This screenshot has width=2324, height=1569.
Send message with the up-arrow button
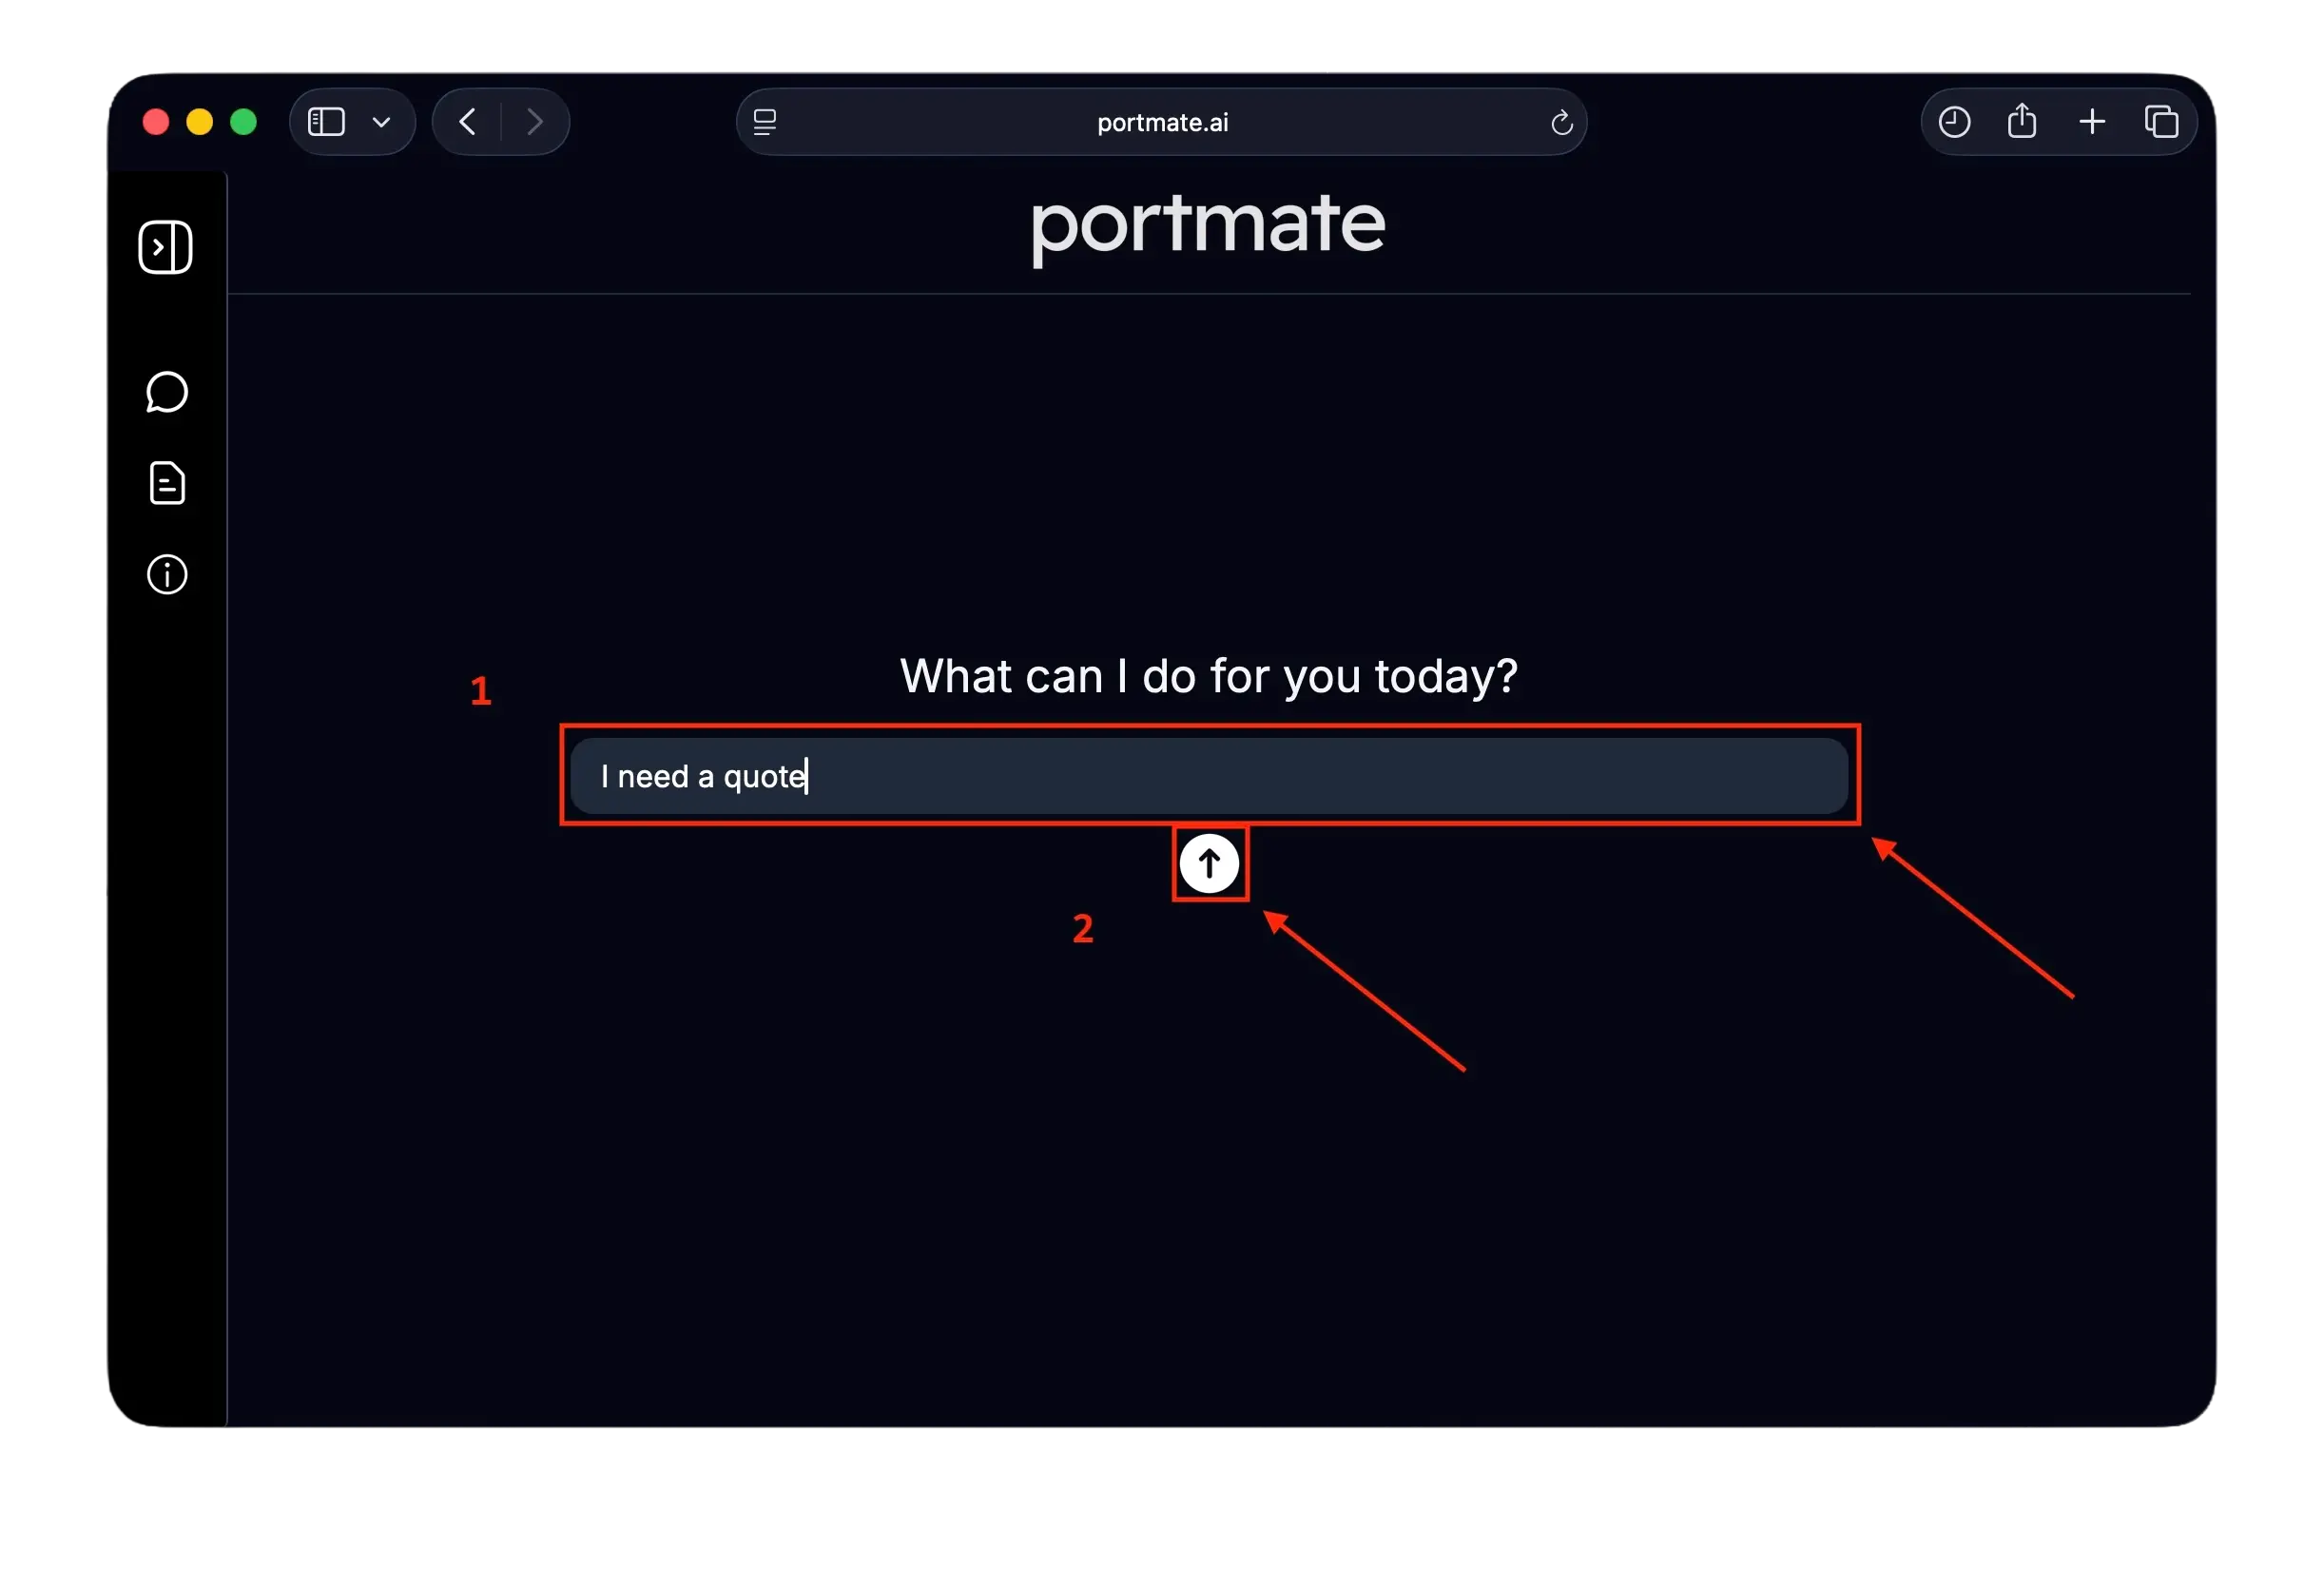[x=1209, y=863]
